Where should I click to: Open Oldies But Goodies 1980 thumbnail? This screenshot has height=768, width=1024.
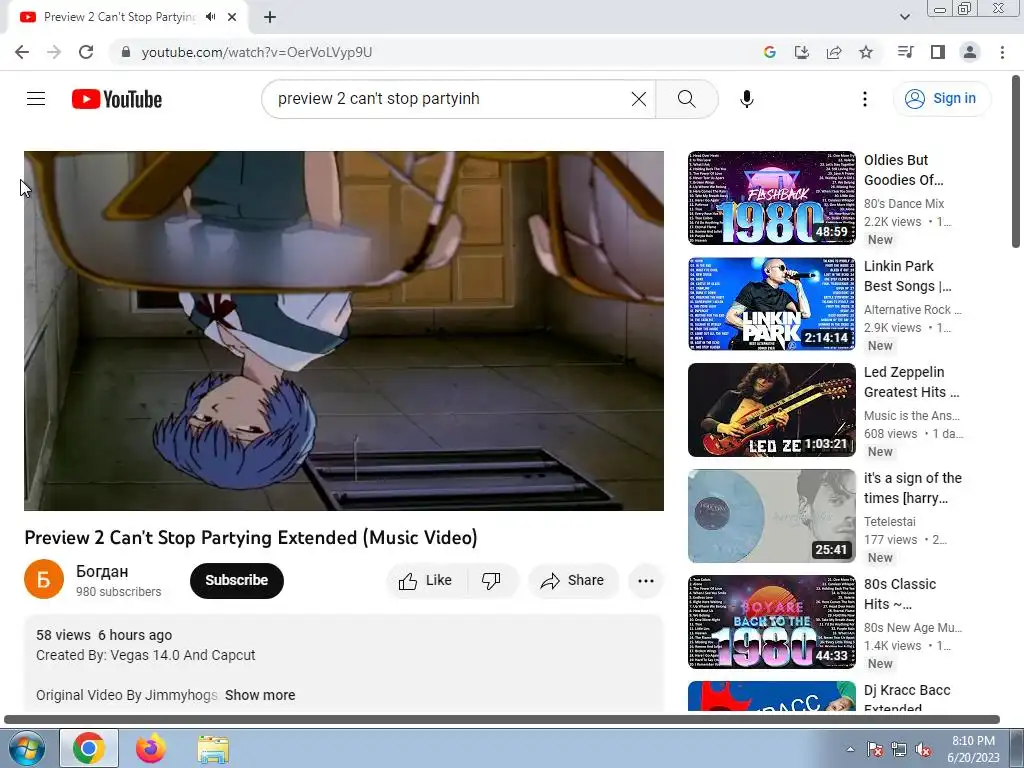(x=772, y=198)
